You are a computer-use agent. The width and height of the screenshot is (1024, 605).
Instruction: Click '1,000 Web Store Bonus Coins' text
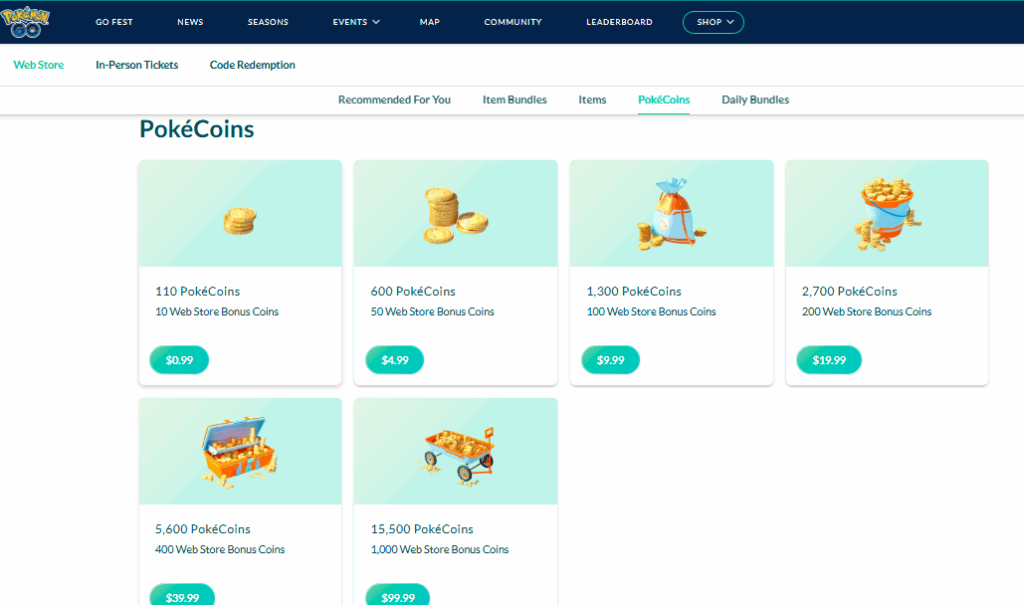tap(440, 549)
